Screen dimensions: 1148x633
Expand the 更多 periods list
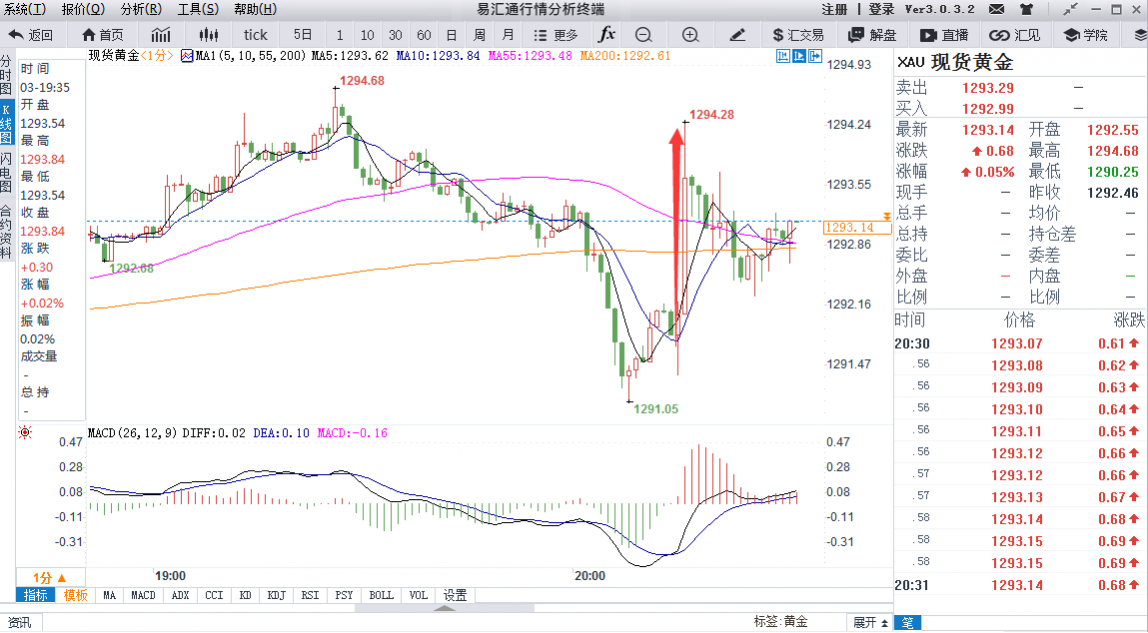tap(556, 34)
